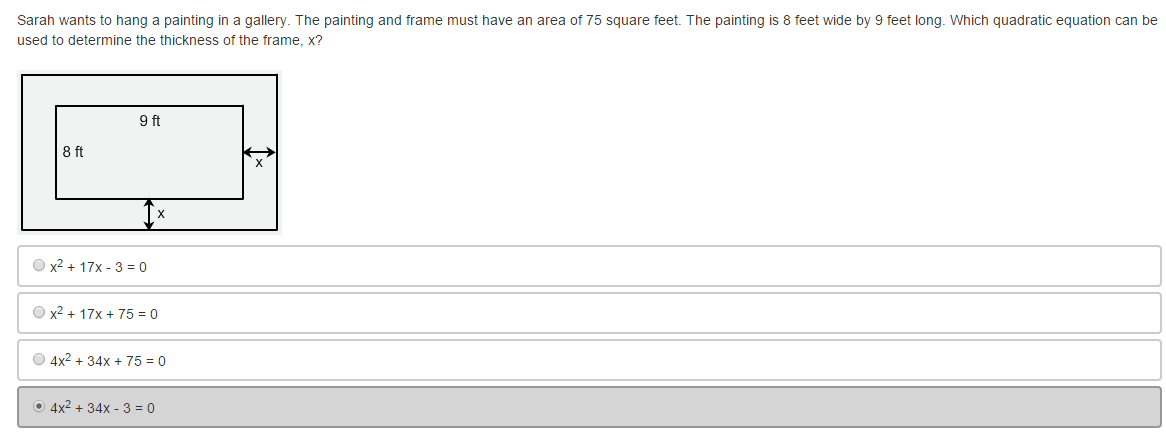
Task: Click the vertical double-headed arrow in the diagram
Action: pyautogui.click(x=149, y=213)
